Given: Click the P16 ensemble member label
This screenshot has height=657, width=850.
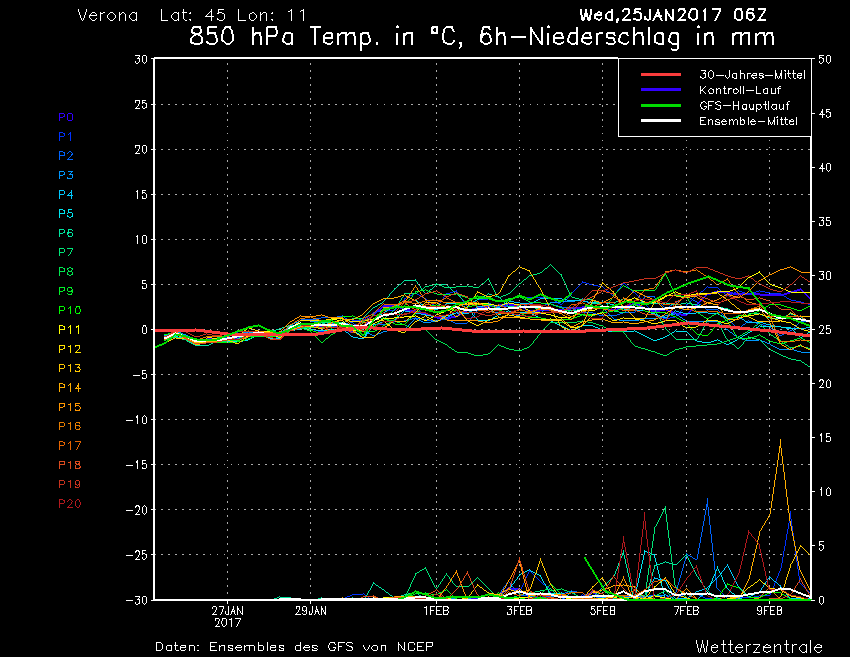Looking at the screenshot, I should coord(69,426).
